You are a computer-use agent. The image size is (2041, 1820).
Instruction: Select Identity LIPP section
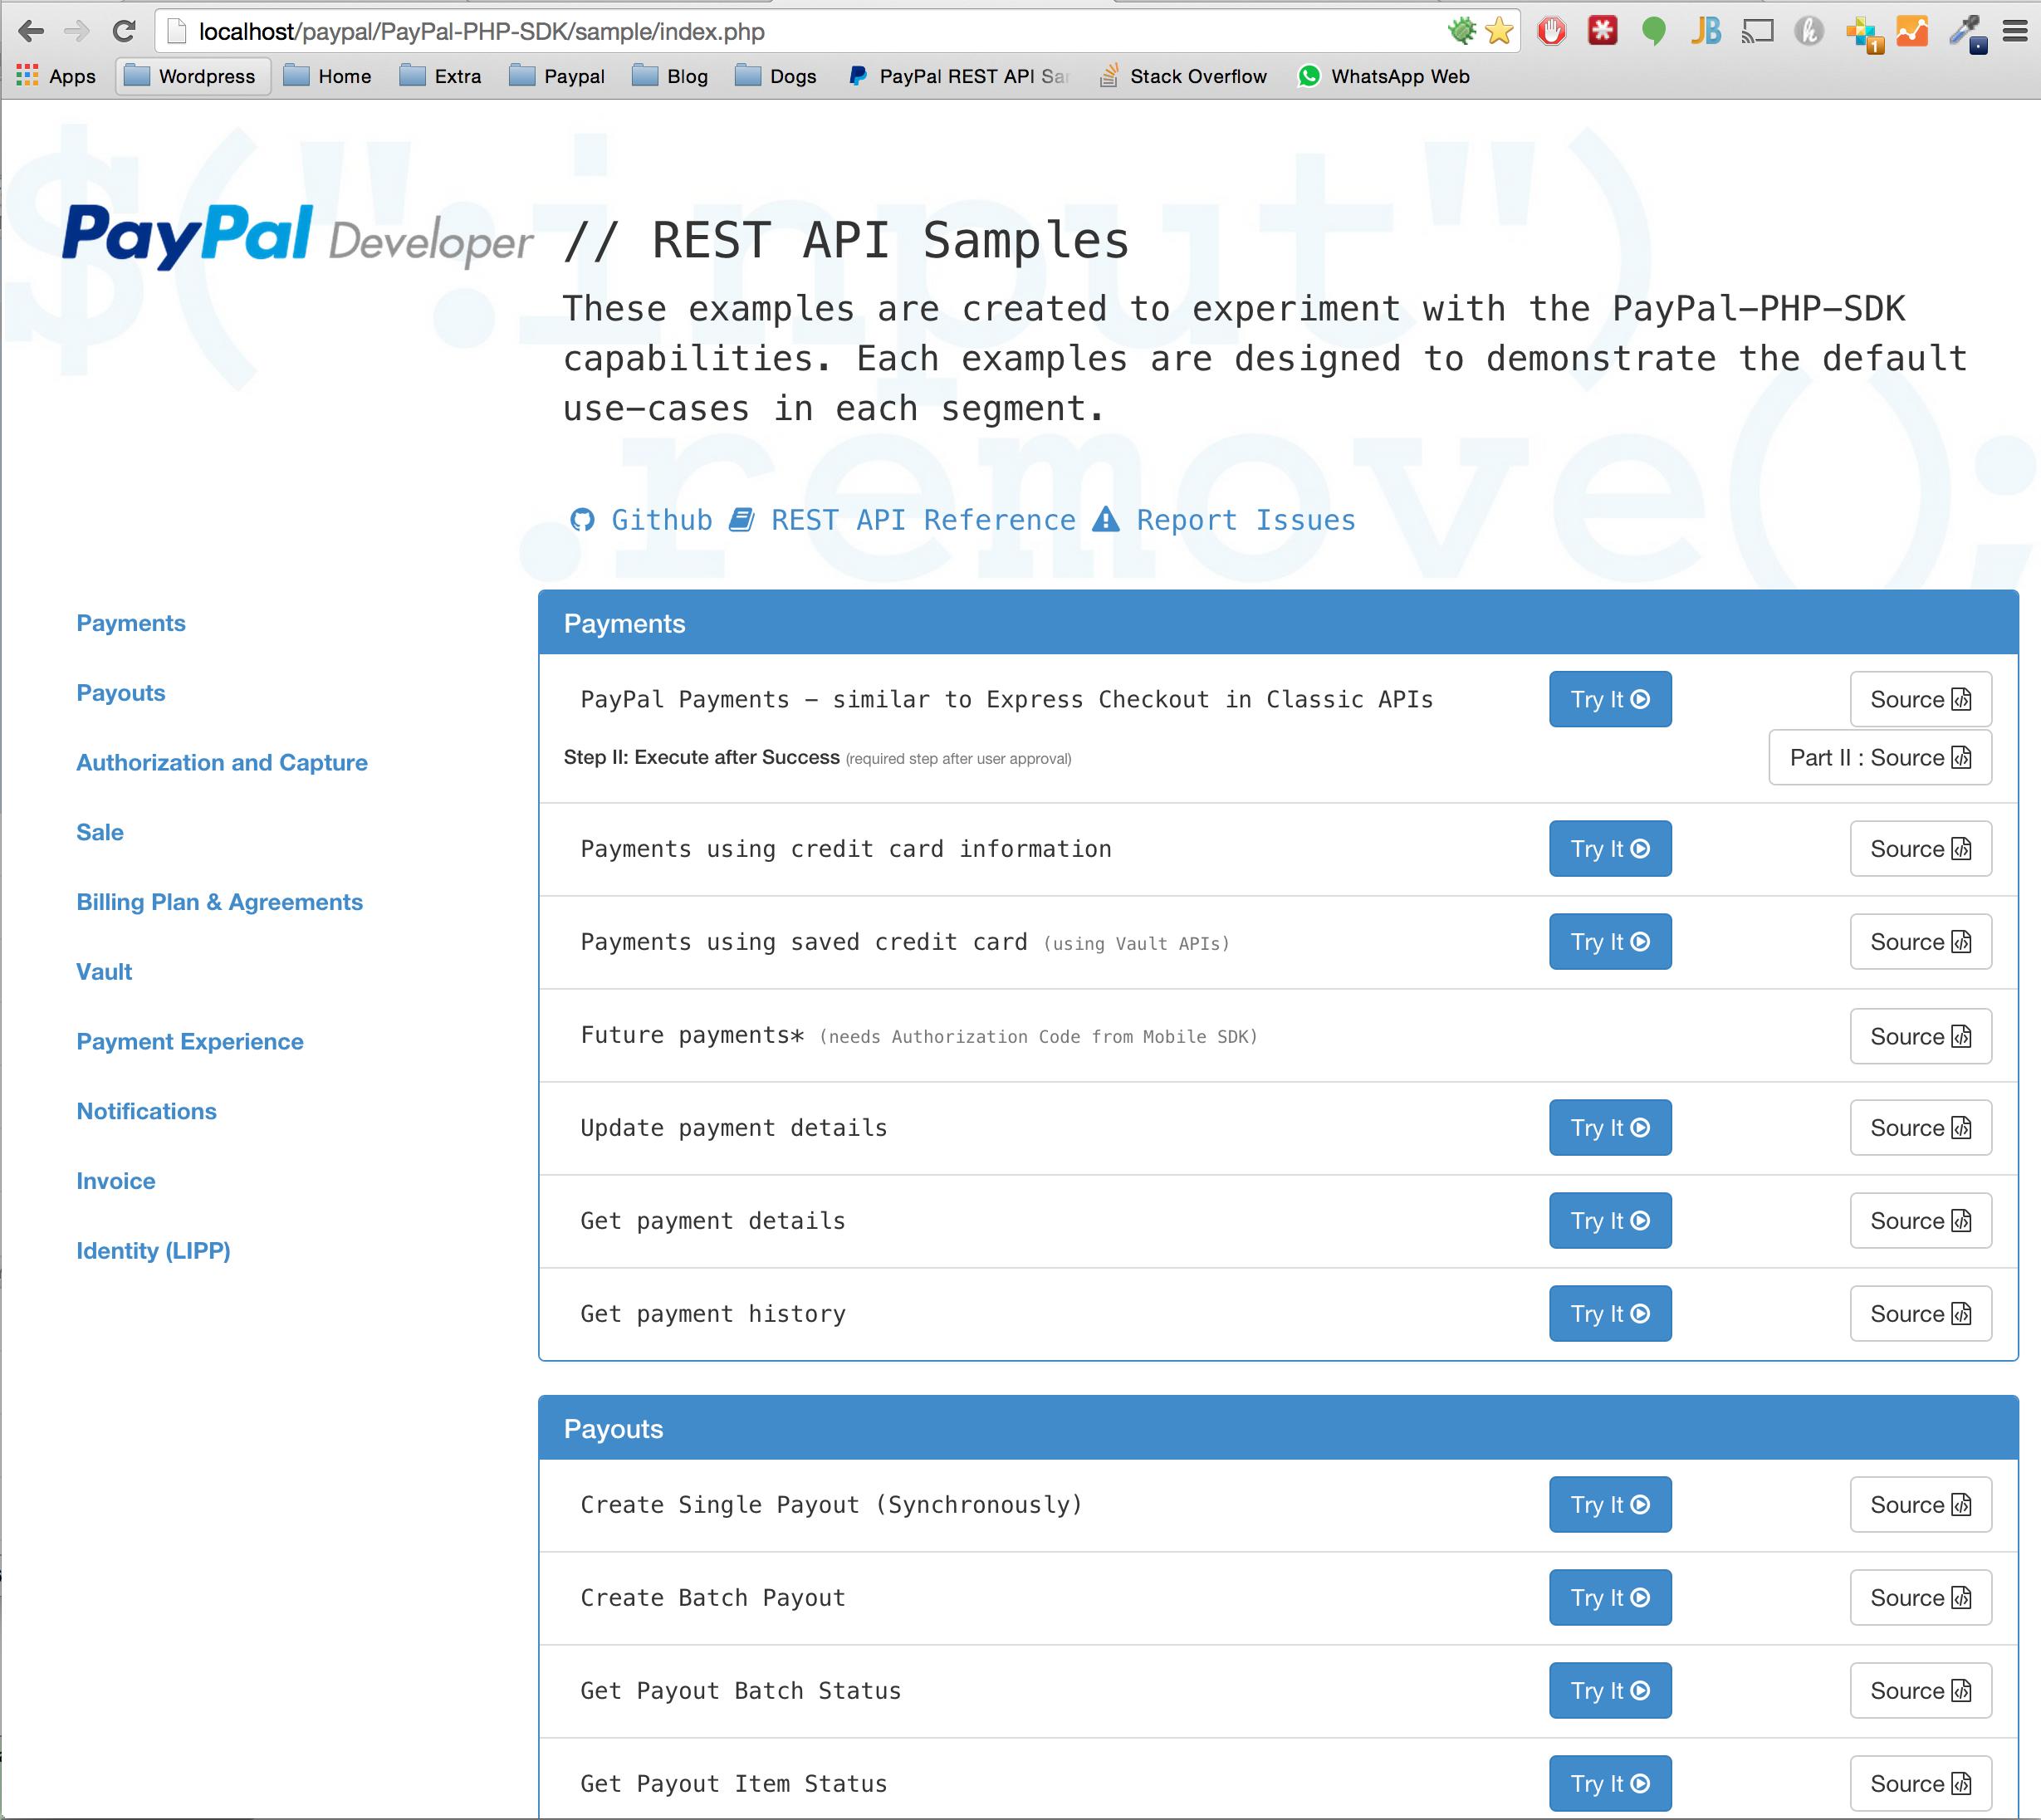151,1250
